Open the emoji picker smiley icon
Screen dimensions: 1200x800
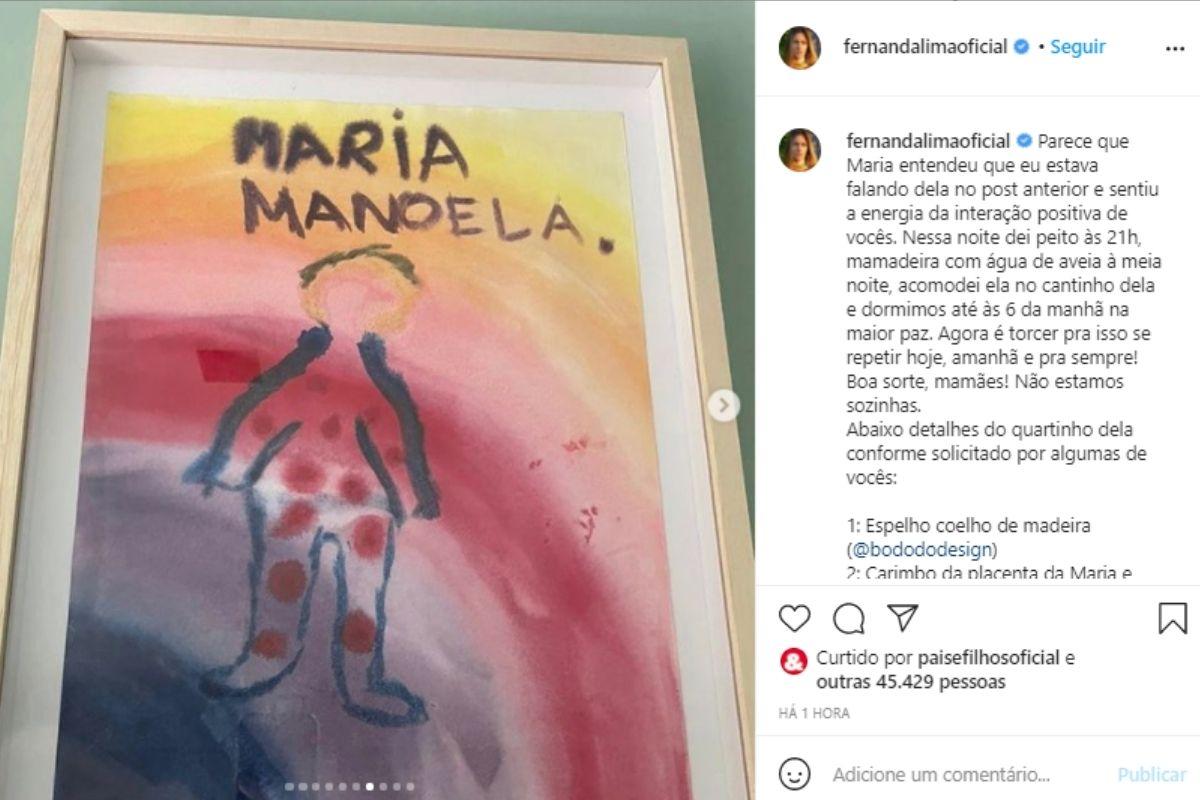(x=794, y=774)
